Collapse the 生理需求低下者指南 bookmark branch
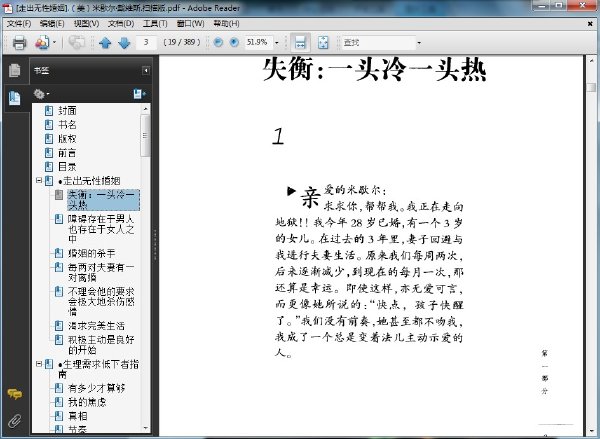This screenshot has width=600, height=439. click(x=39, y=364)
